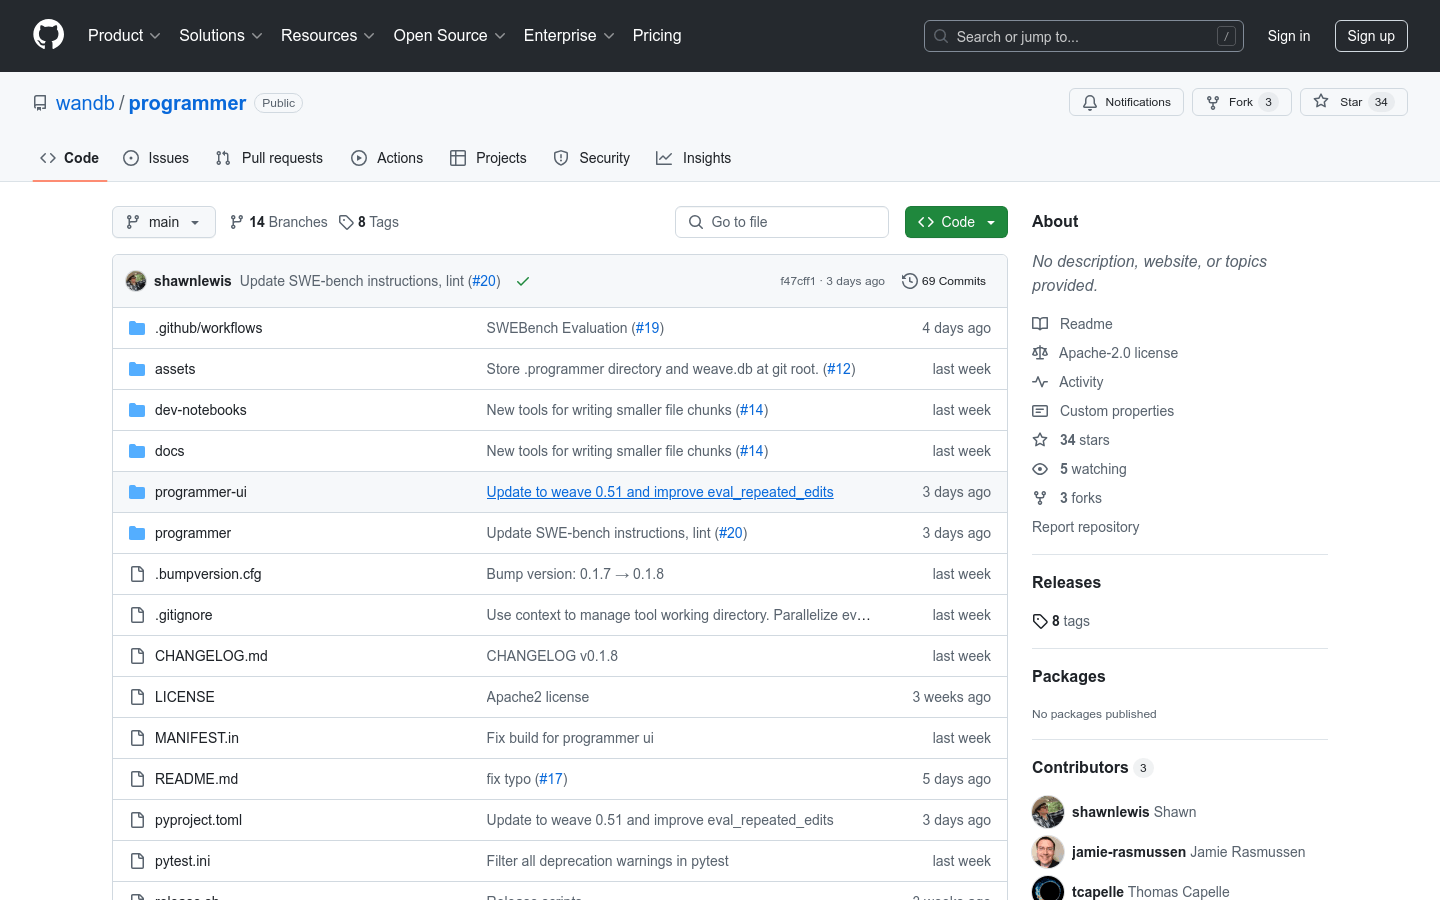
Task: Open the commit history clock icon
Action: (909, 281)
